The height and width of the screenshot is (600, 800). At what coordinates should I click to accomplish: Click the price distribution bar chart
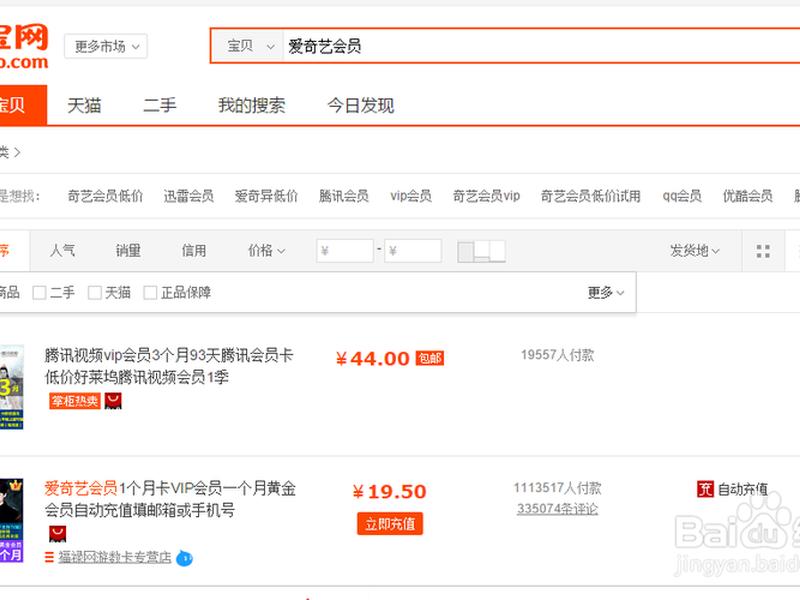tap(482, 252)
